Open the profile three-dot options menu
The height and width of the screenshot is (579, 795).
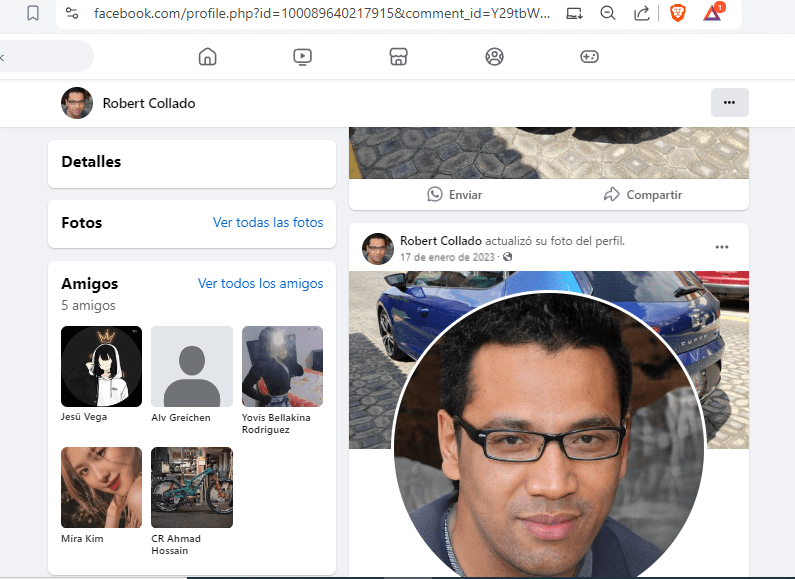click(729, 102)
